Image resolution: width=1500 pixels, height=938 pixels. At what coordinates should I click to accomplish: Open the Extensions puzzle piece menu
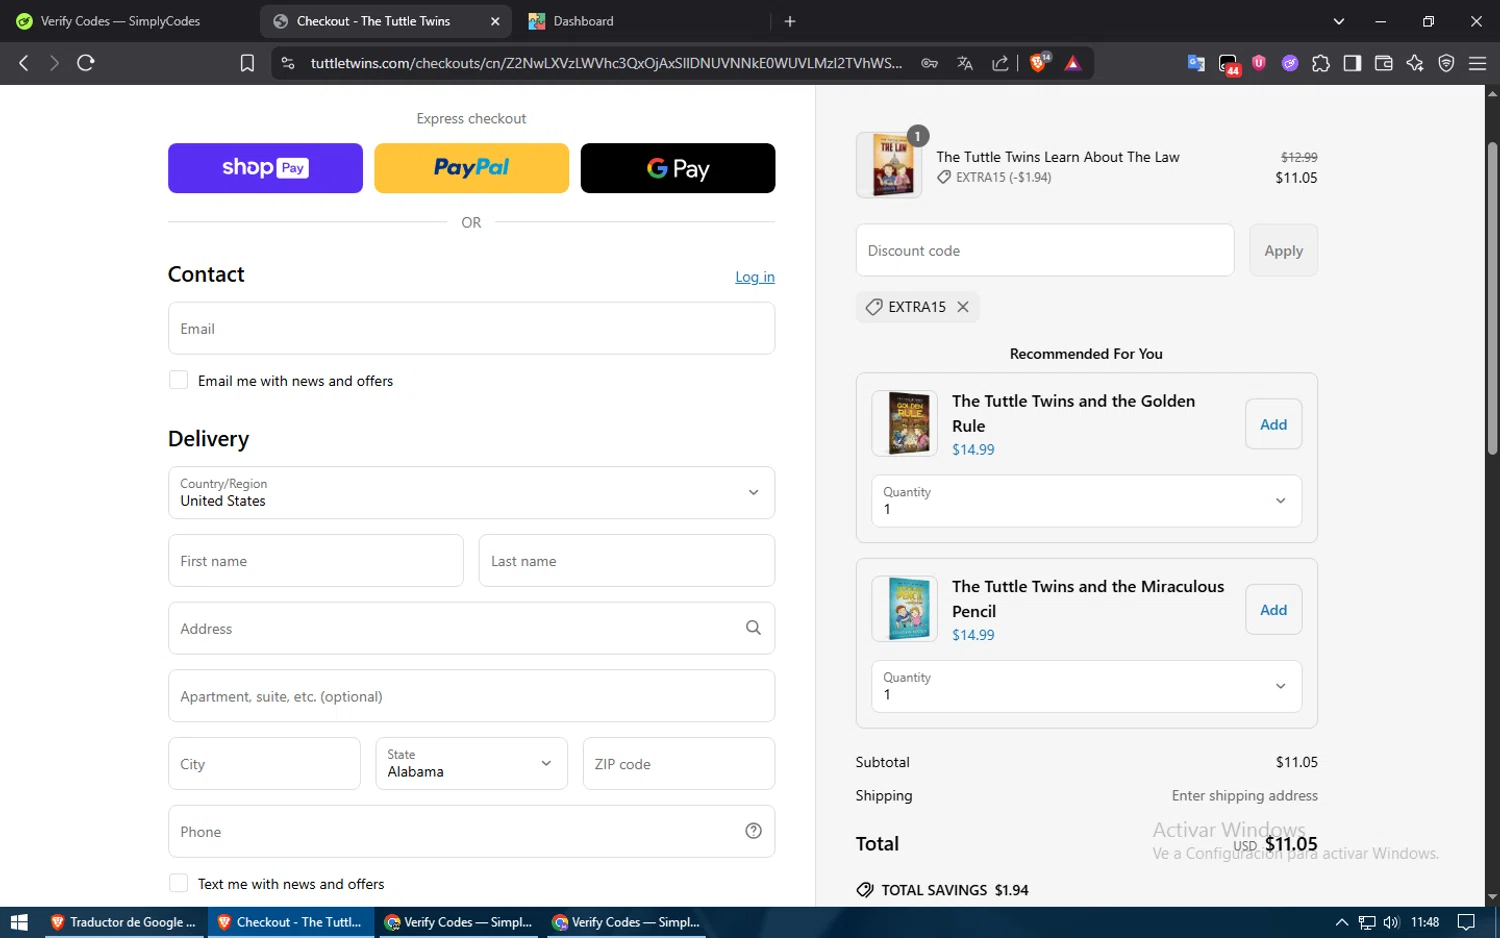tap(1321, 63)
